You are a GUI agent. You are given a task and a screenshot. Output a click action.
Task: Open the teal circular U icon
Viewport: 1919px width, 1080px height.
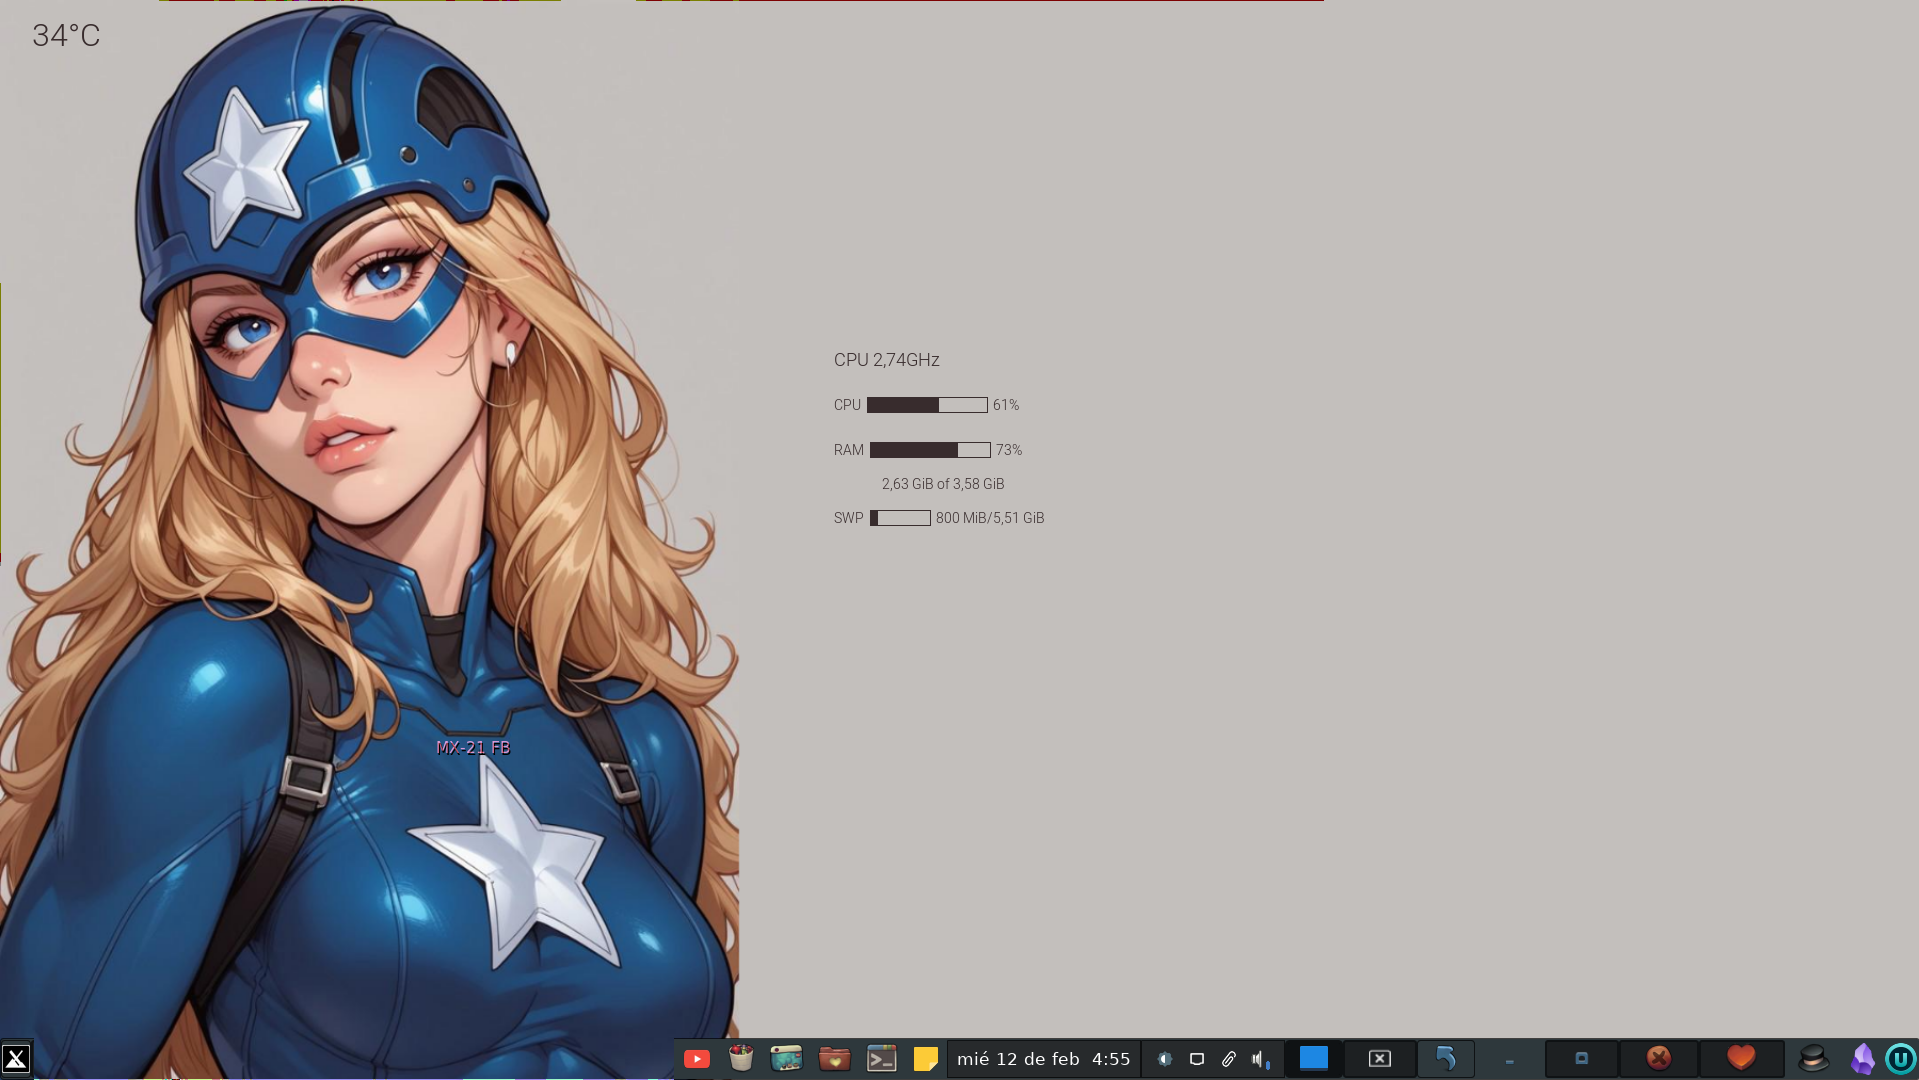1900,1058
